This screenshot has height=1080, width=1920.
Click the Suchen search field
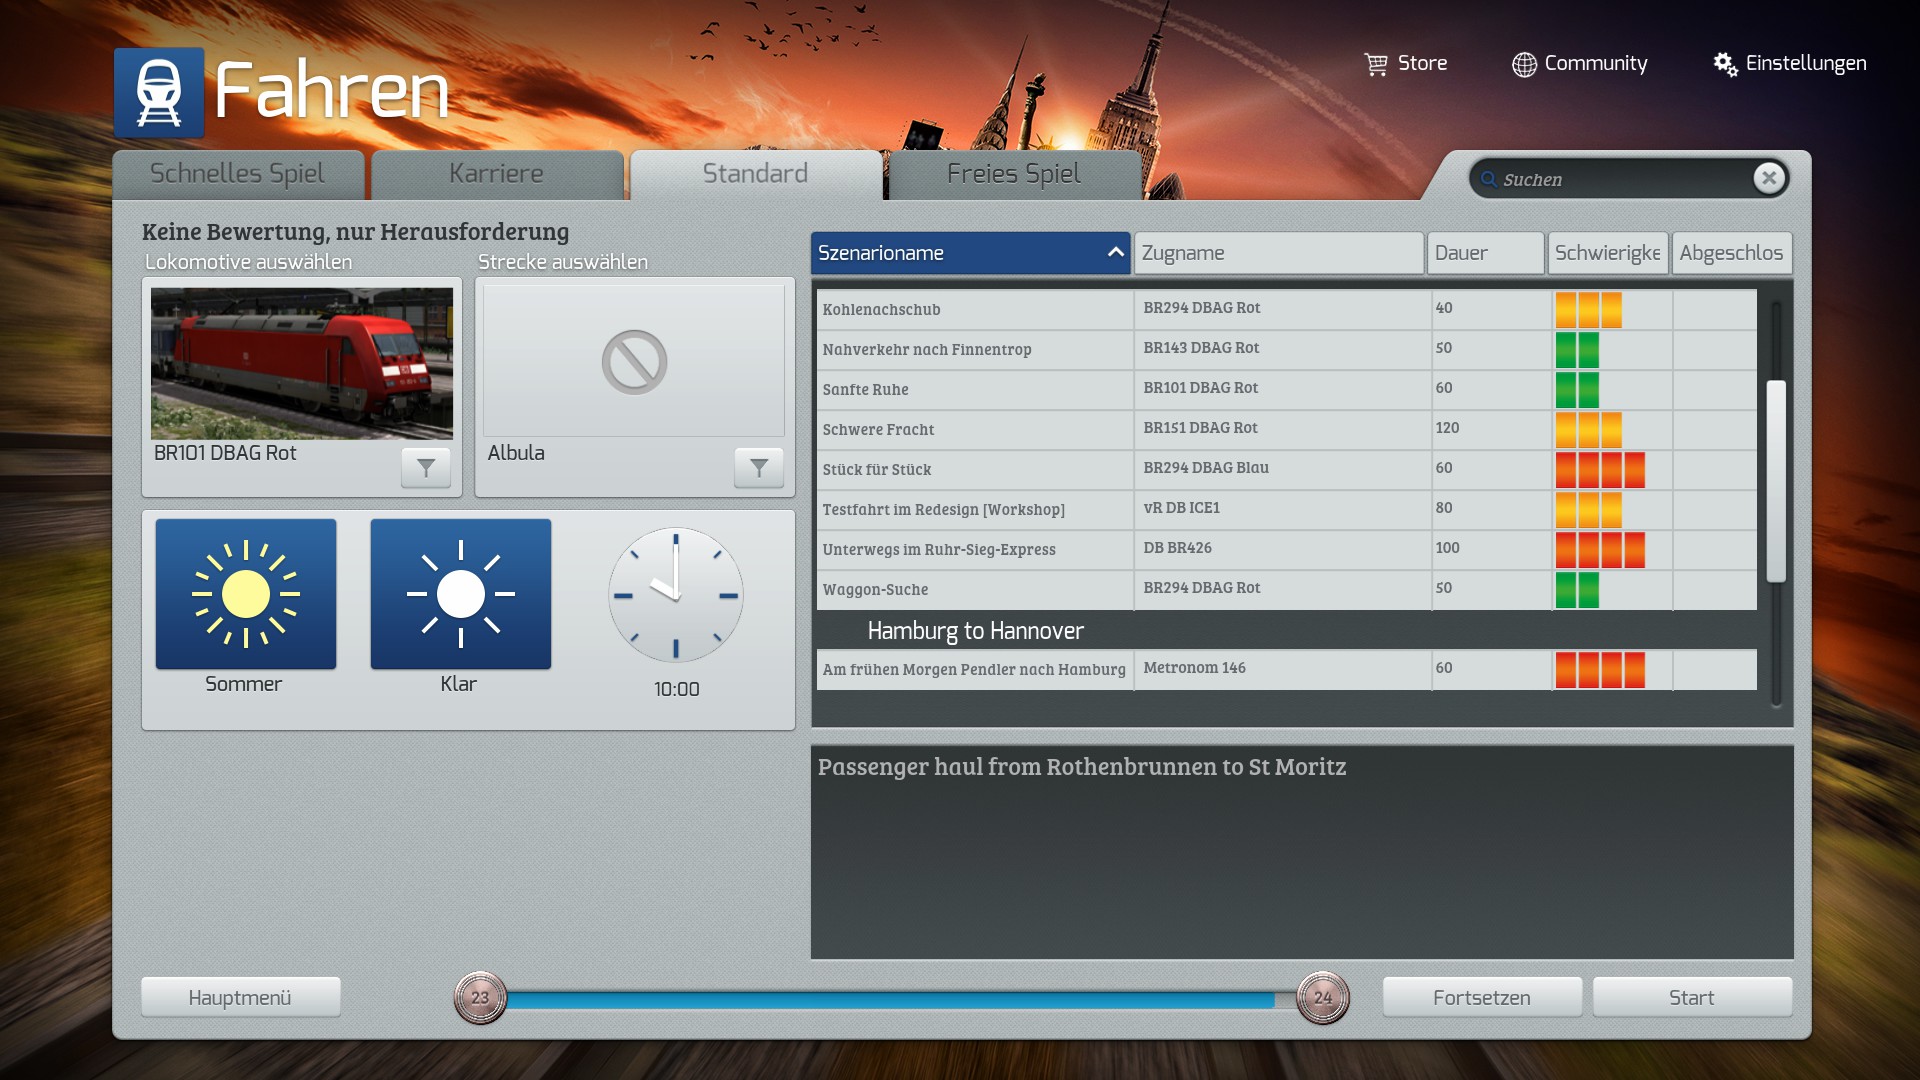click(1620, 180)
